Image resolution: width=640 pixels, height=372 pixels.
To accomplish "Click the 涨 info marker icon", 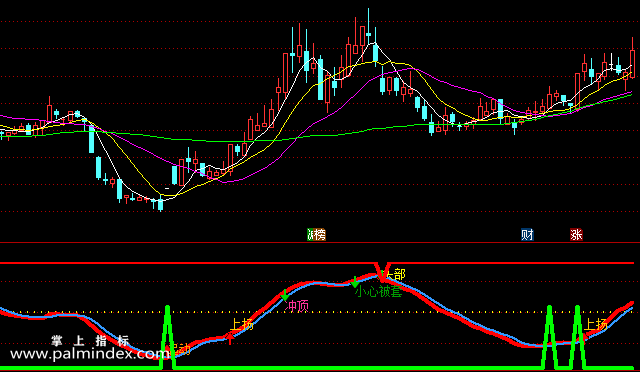I will tap(576, 235).
